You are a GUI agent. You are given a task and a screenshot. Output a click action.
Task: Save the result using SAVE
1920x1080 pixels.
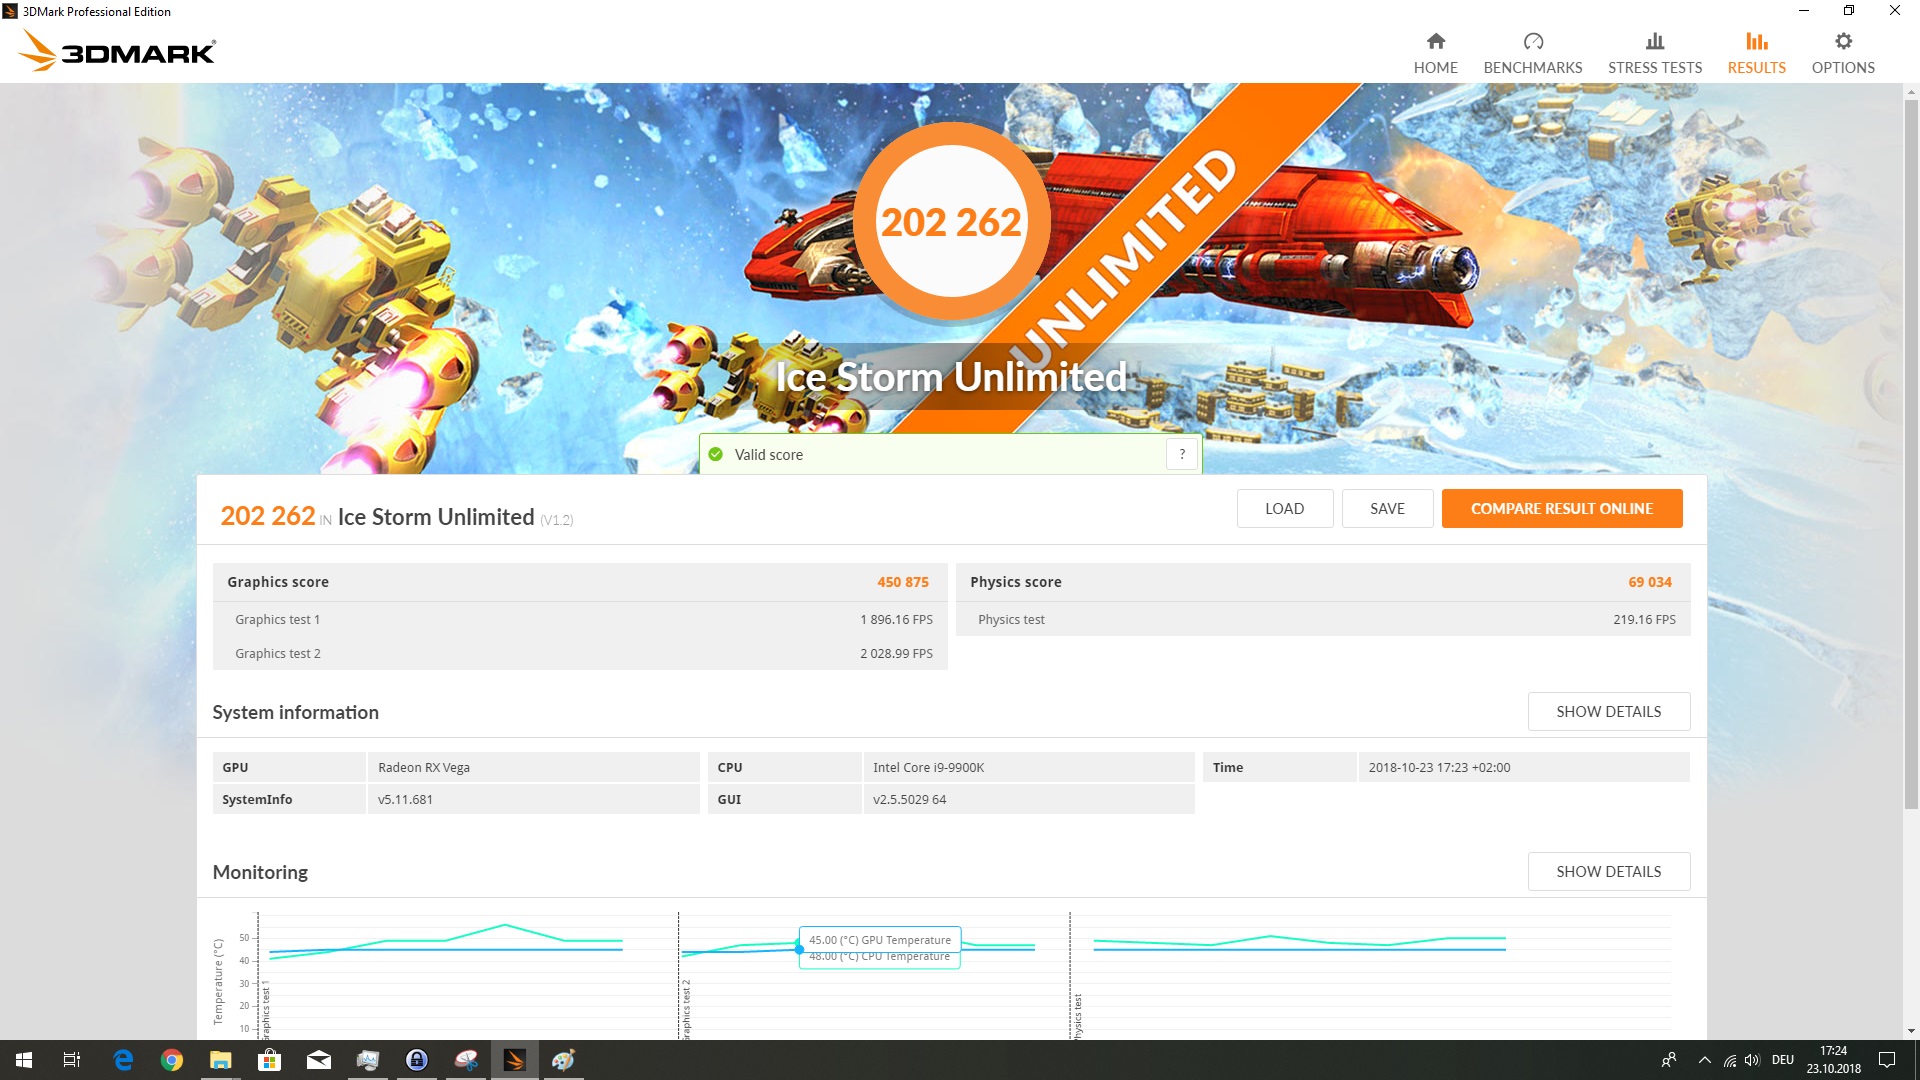[x=1387, y=508]
